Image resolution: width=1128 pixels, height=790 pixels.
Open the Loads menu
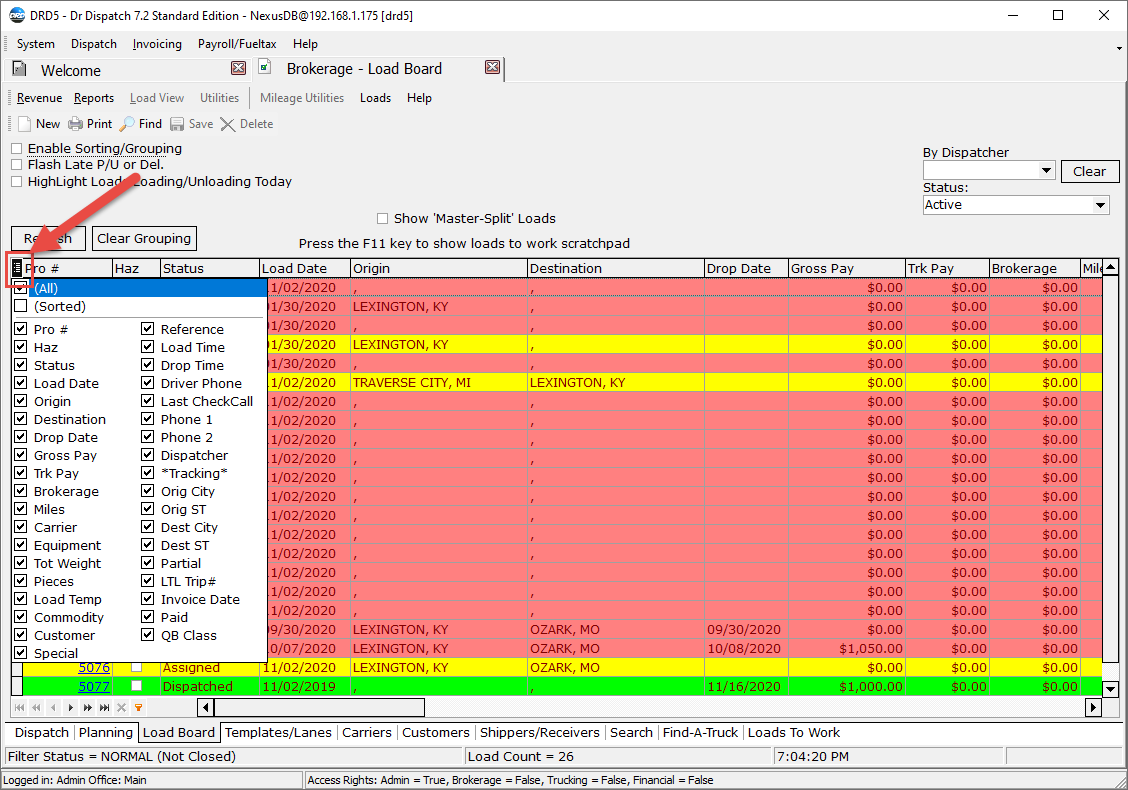[x=376, y=98]
